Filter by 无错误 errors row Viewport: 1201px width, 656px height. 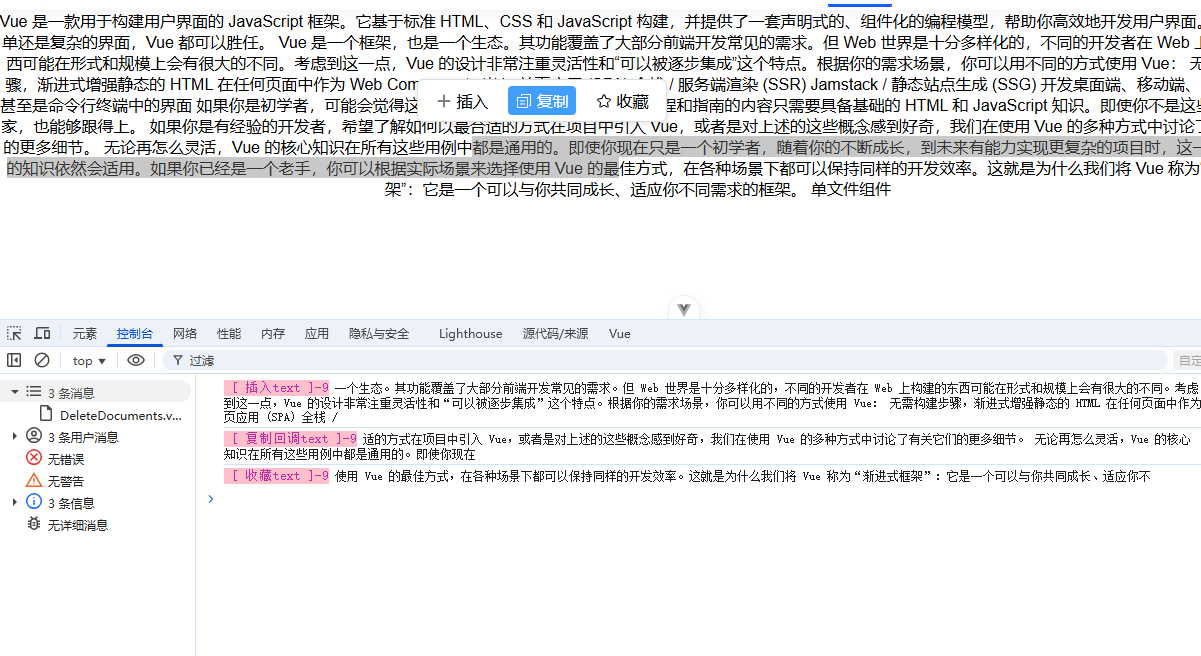pyautogui.click(x=95, y=458)
